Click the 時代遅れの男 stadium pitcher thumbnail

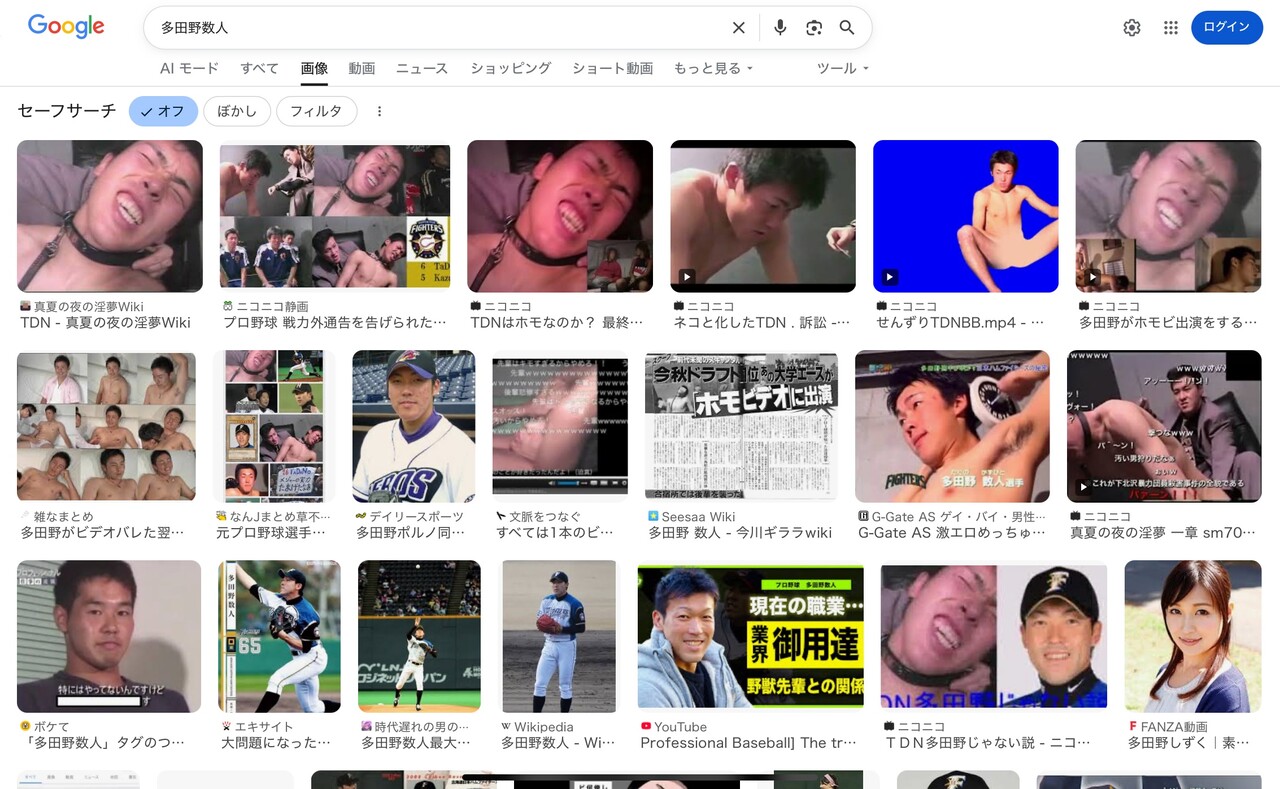(x=419, y=636)
